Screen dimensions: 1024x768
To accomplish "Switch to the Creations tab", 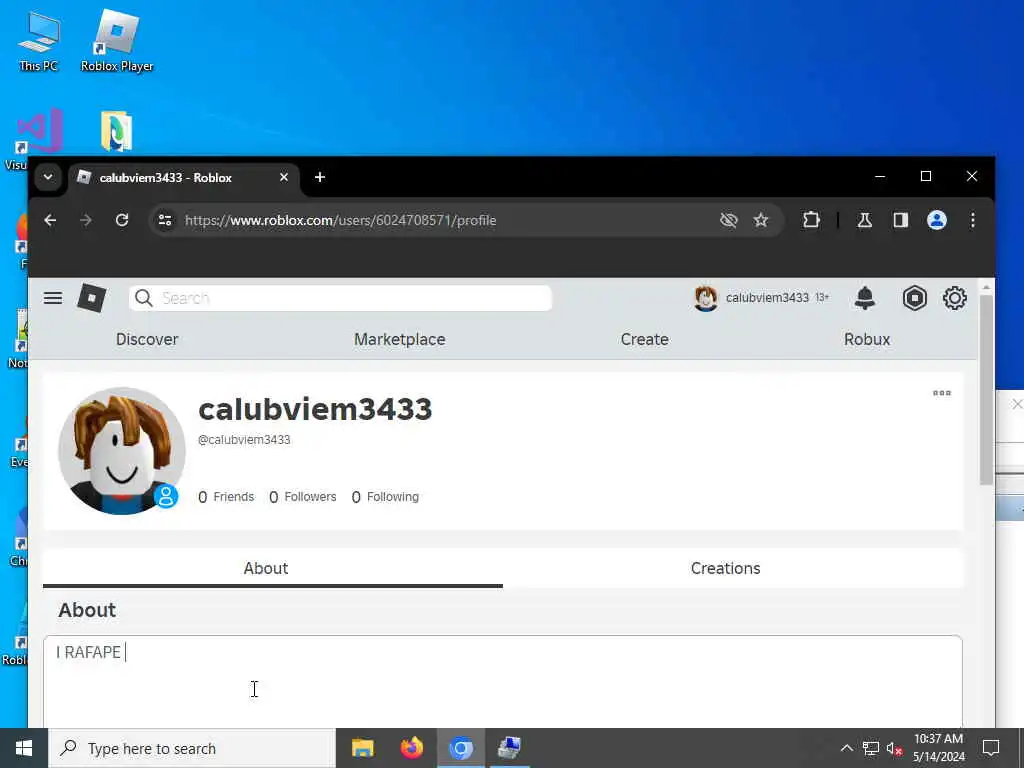I will pos(726,568).
